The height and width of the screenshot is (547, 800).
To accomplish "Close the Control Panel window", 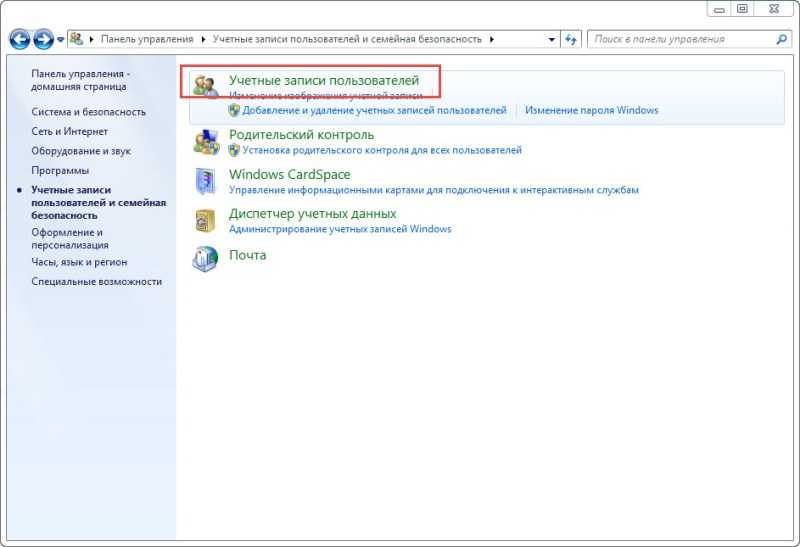I will [774, 9].
